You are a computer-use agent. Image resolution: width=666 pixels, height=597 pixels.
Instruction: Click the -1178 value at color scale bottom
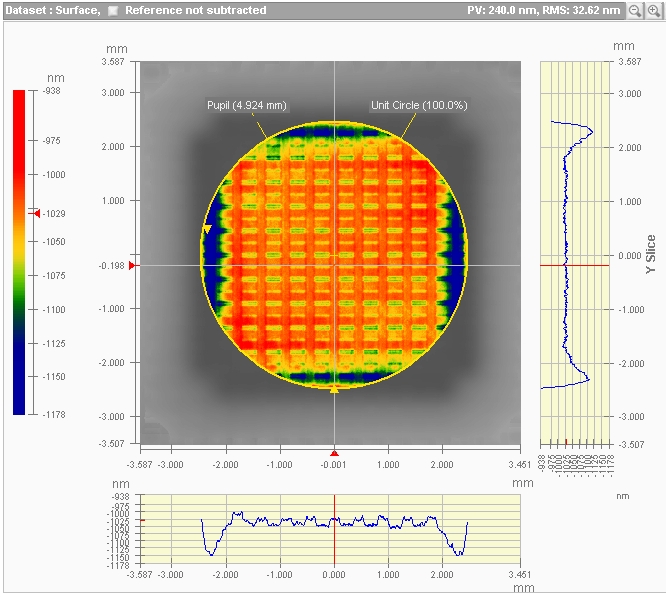(x=54, y=414)
